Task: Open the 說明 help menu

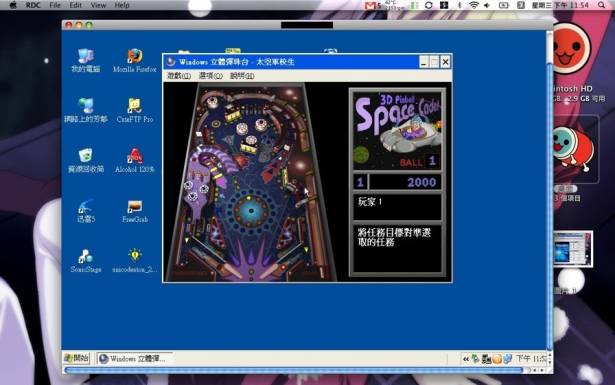Action: click(x=242, y=76)
